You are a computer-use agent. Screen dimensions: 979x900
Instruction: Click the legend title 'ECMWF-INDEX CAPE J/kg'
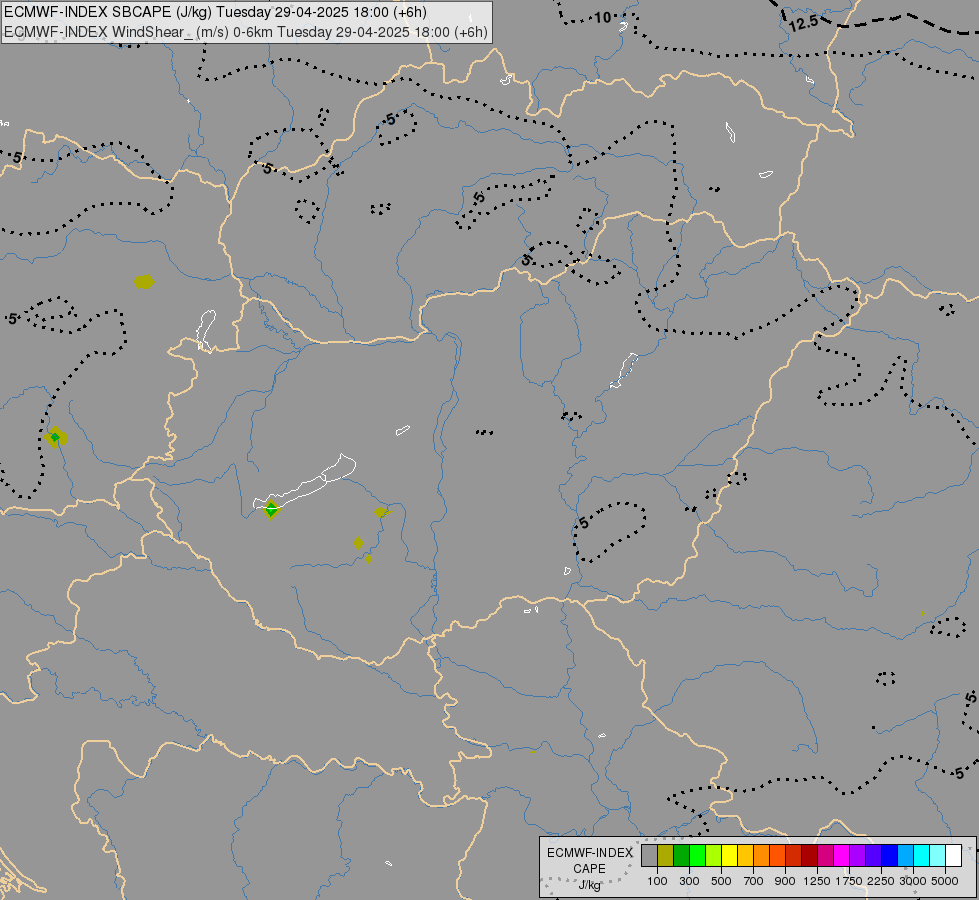(589, 868)
